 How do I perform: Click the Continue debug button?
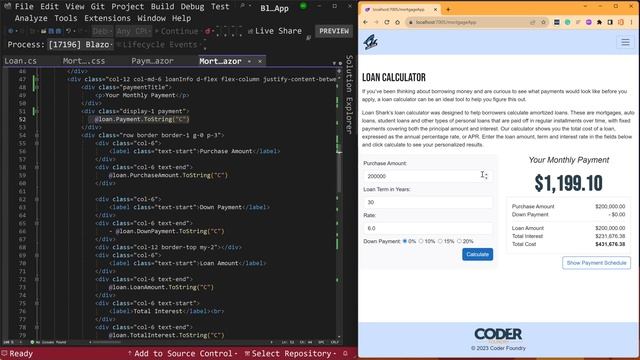176,31
